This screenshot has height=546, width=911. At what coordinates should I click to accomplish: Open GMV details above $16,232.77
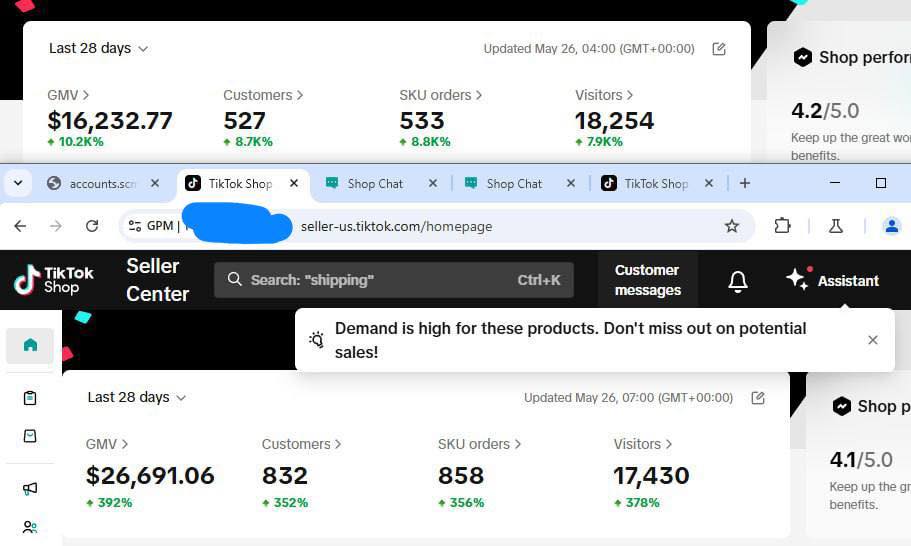(x=69, y=95)
